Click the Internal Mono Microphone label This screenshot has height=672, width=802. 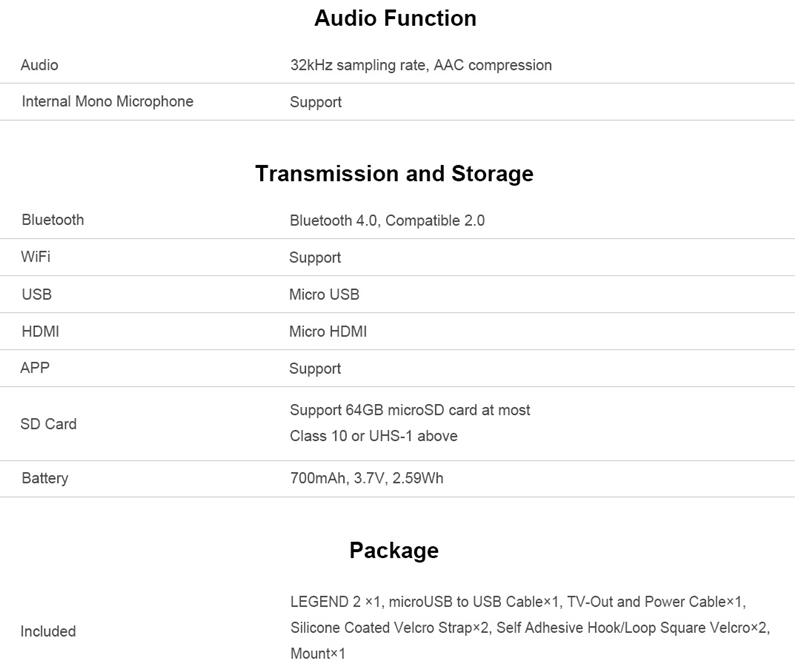pos(107,101)
